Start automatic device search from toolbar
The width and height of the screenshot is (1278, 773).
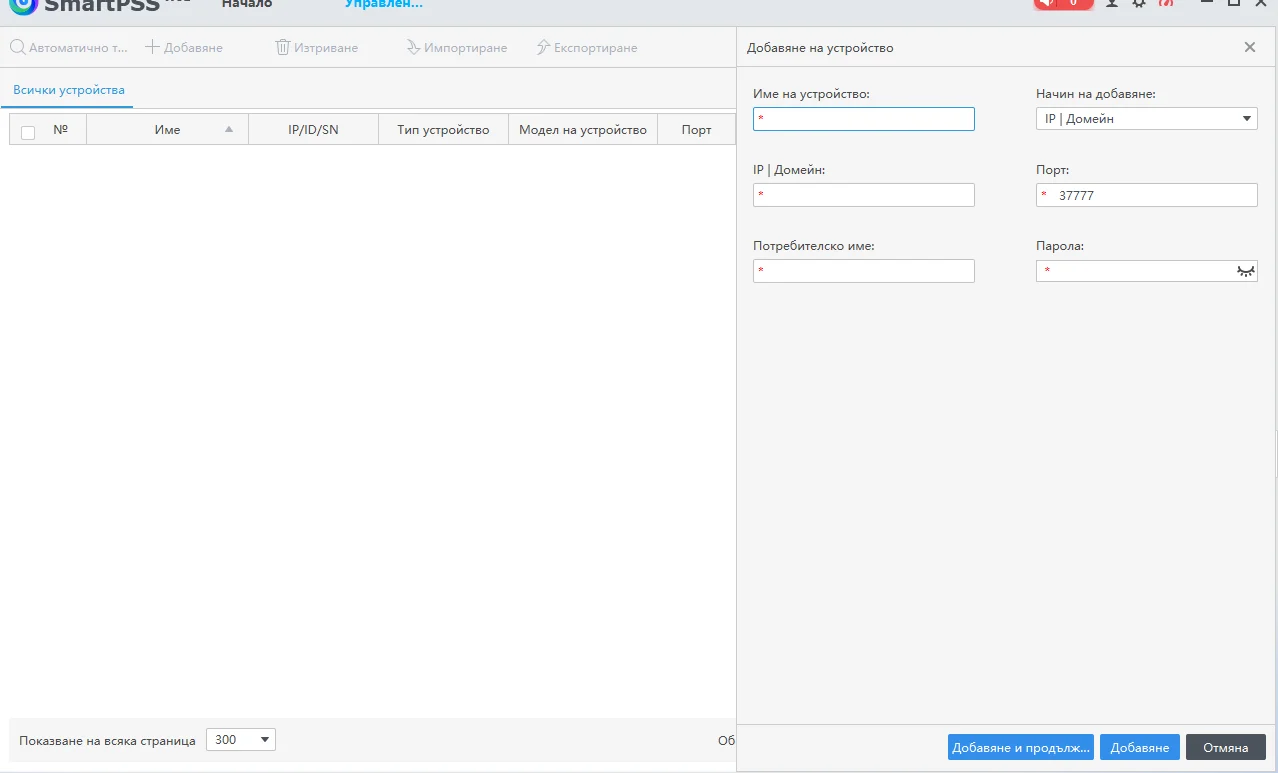pyautogui.click(x=70, y=48)
